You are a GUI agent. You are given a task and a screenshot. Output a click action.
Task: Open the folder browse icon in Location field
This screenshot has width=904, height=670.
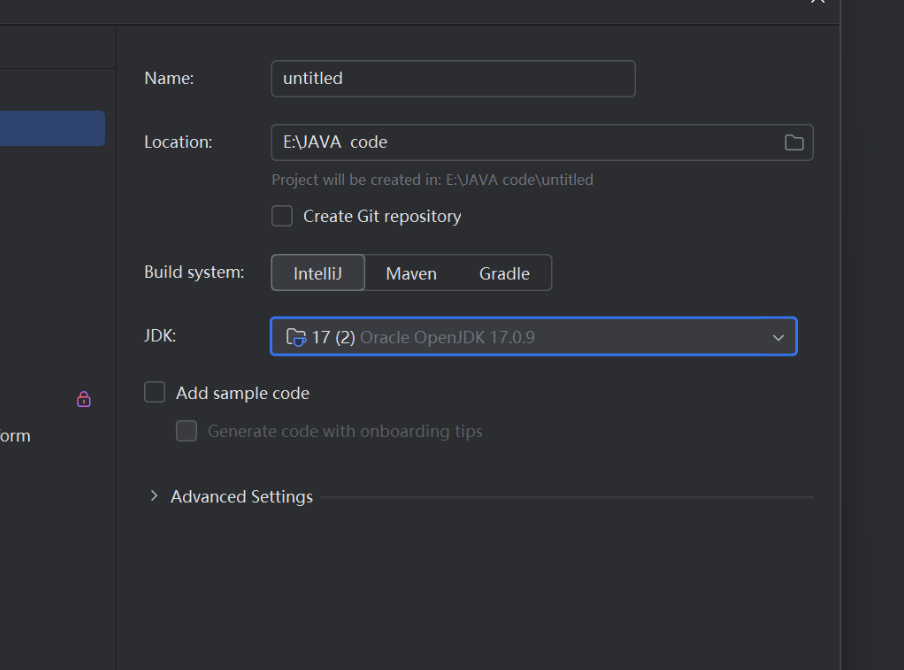coord(794,142)
